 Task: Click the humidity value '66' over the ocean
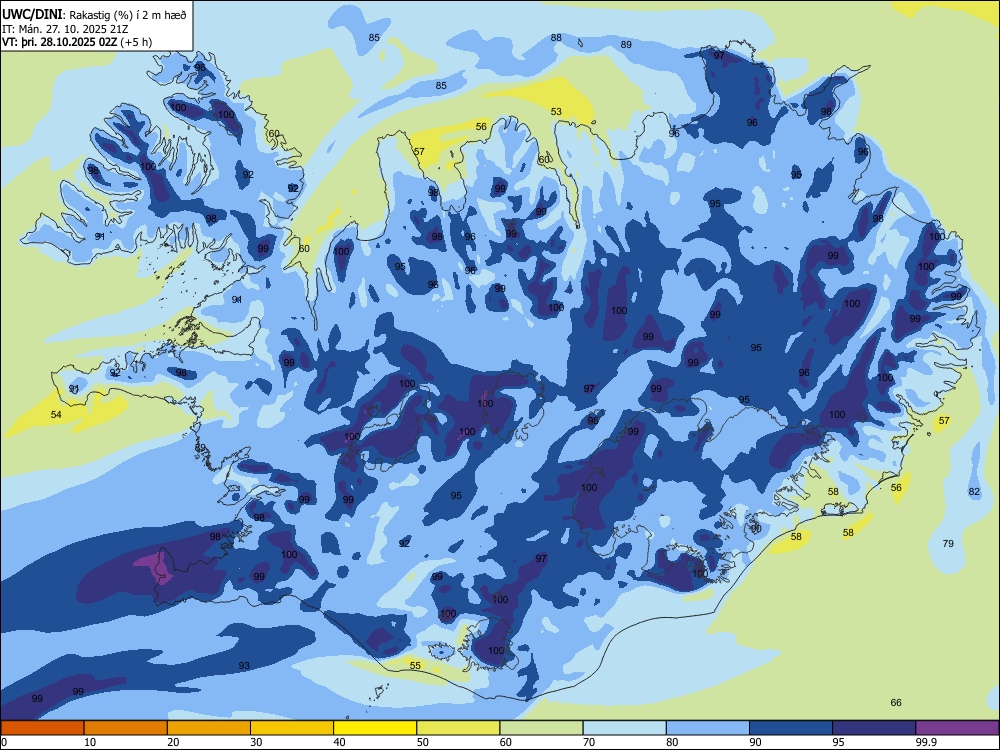pos(896,702)
